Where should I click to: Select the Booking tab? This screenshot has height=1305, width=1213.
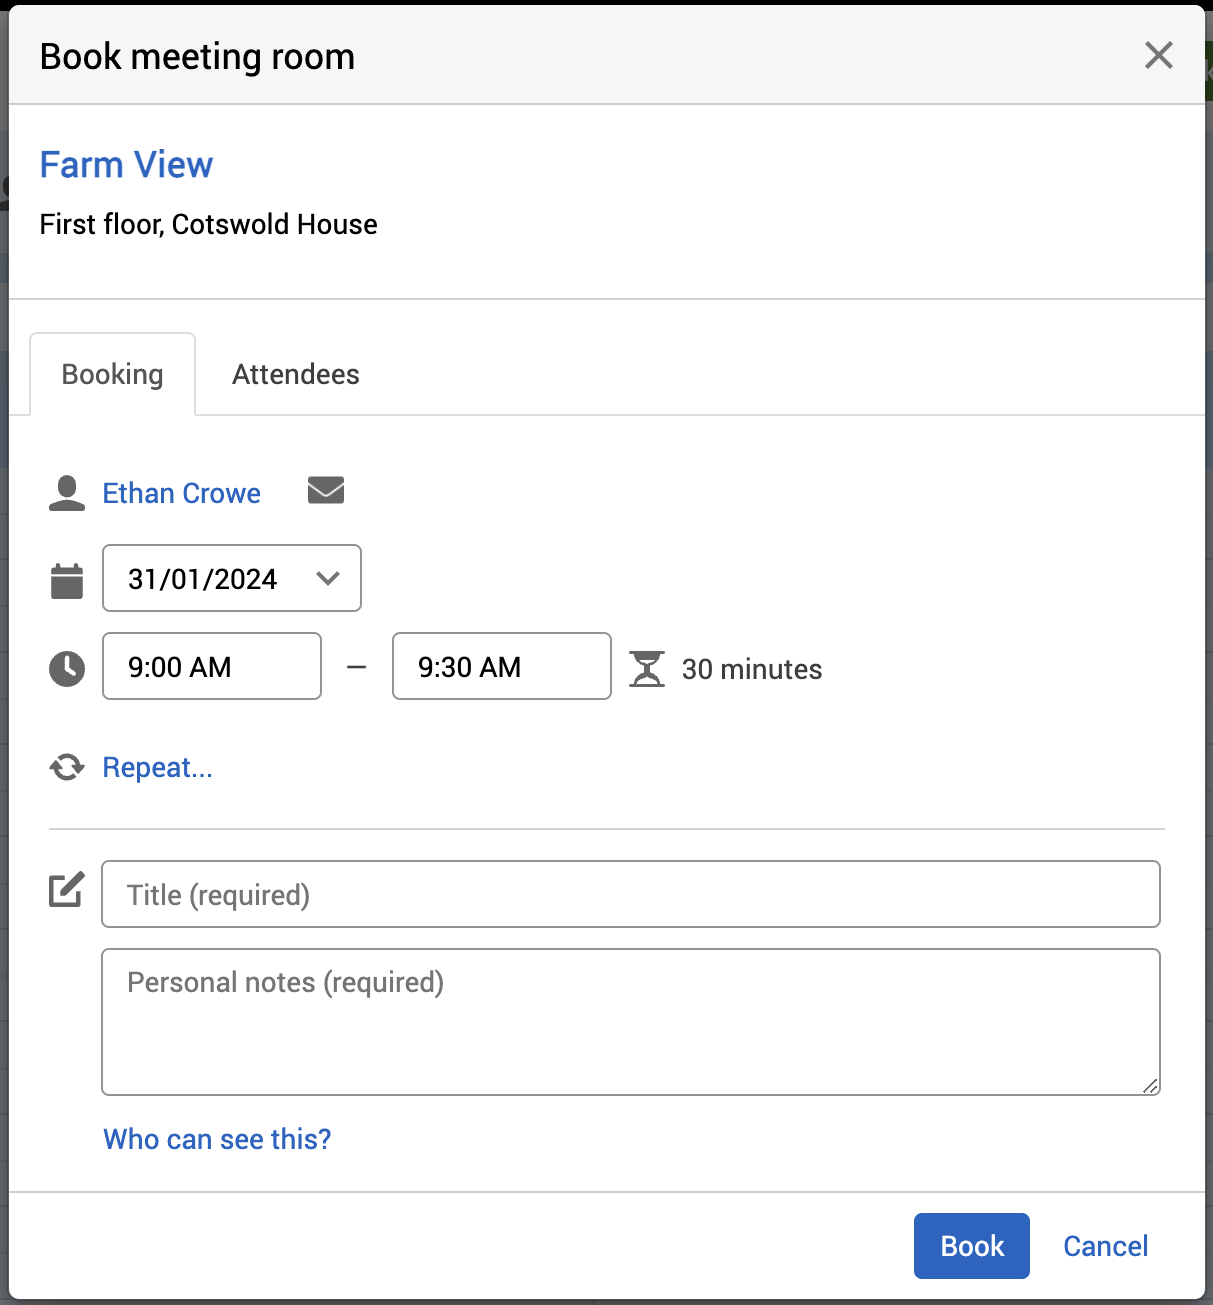click(112, 374)
